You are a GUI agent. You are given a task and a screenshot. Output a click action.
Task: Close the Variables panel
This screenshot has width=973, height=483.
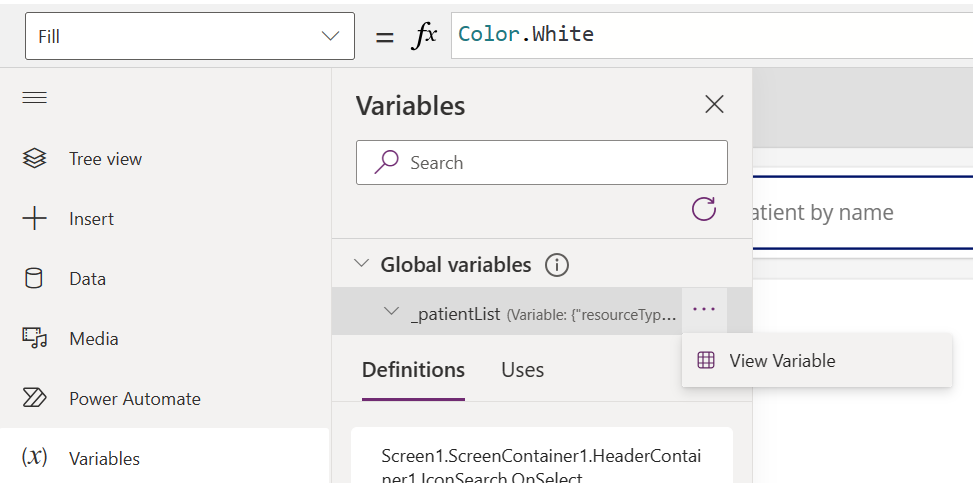point(714,104)
